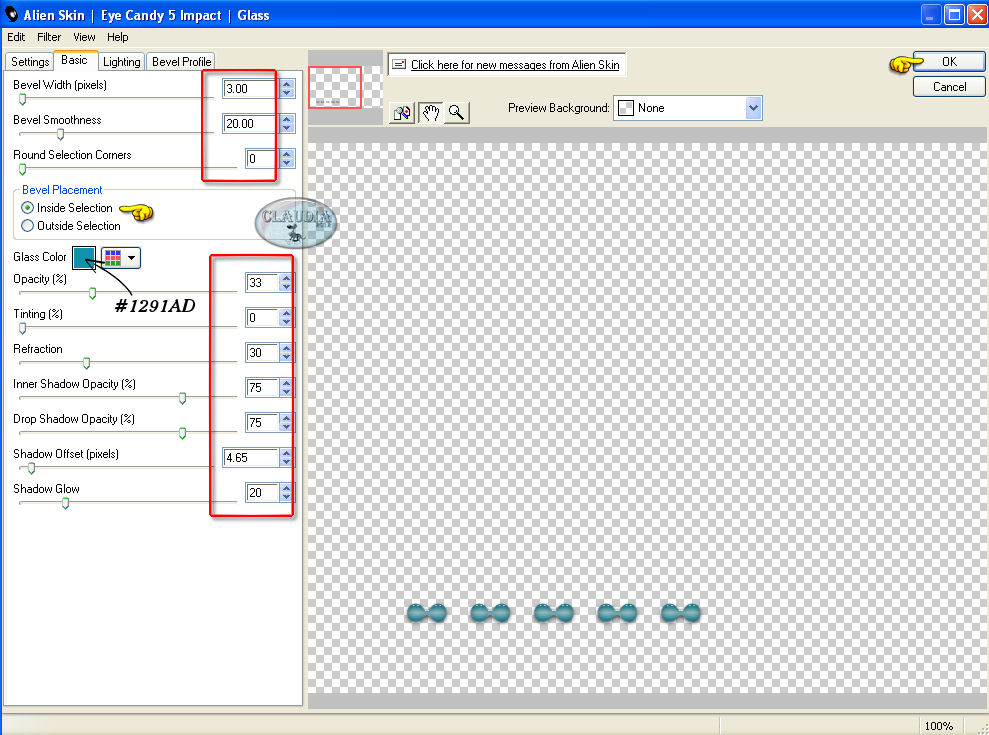Screen dimensions: 989x735
Task: Click the Bevel Width value field
Action: [x=250, y=89]
